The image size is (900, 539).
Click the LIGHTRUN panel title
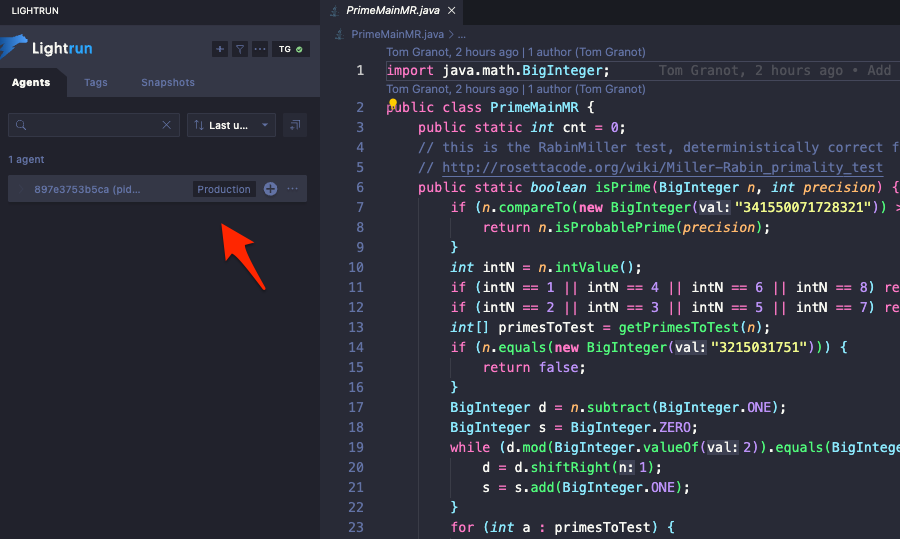[35, 10]
